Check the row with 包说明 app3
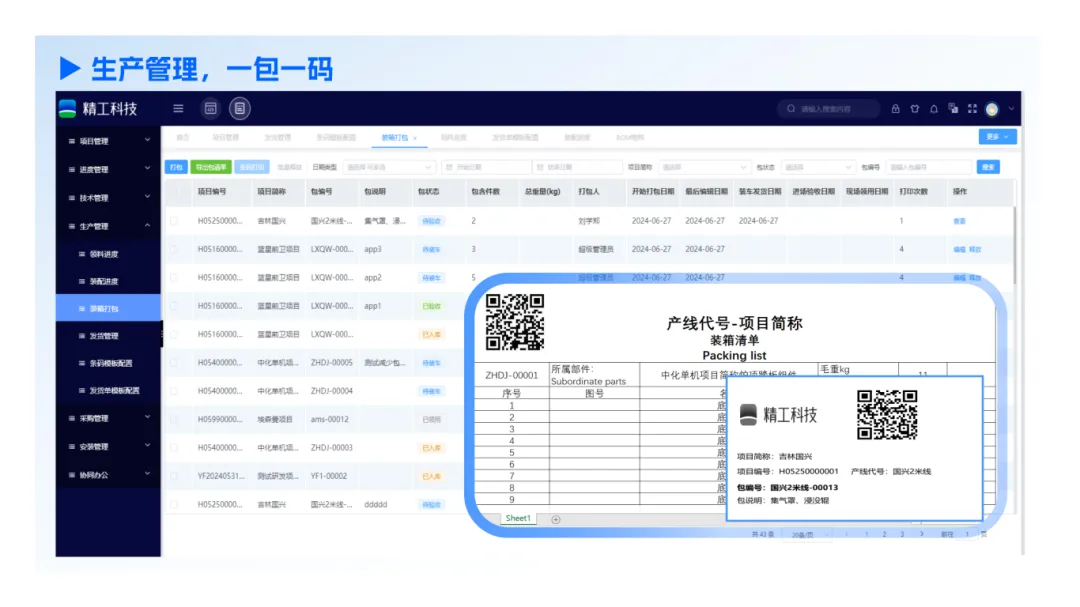This screenshot has width=1080, height=607. (x=174, y=249)
